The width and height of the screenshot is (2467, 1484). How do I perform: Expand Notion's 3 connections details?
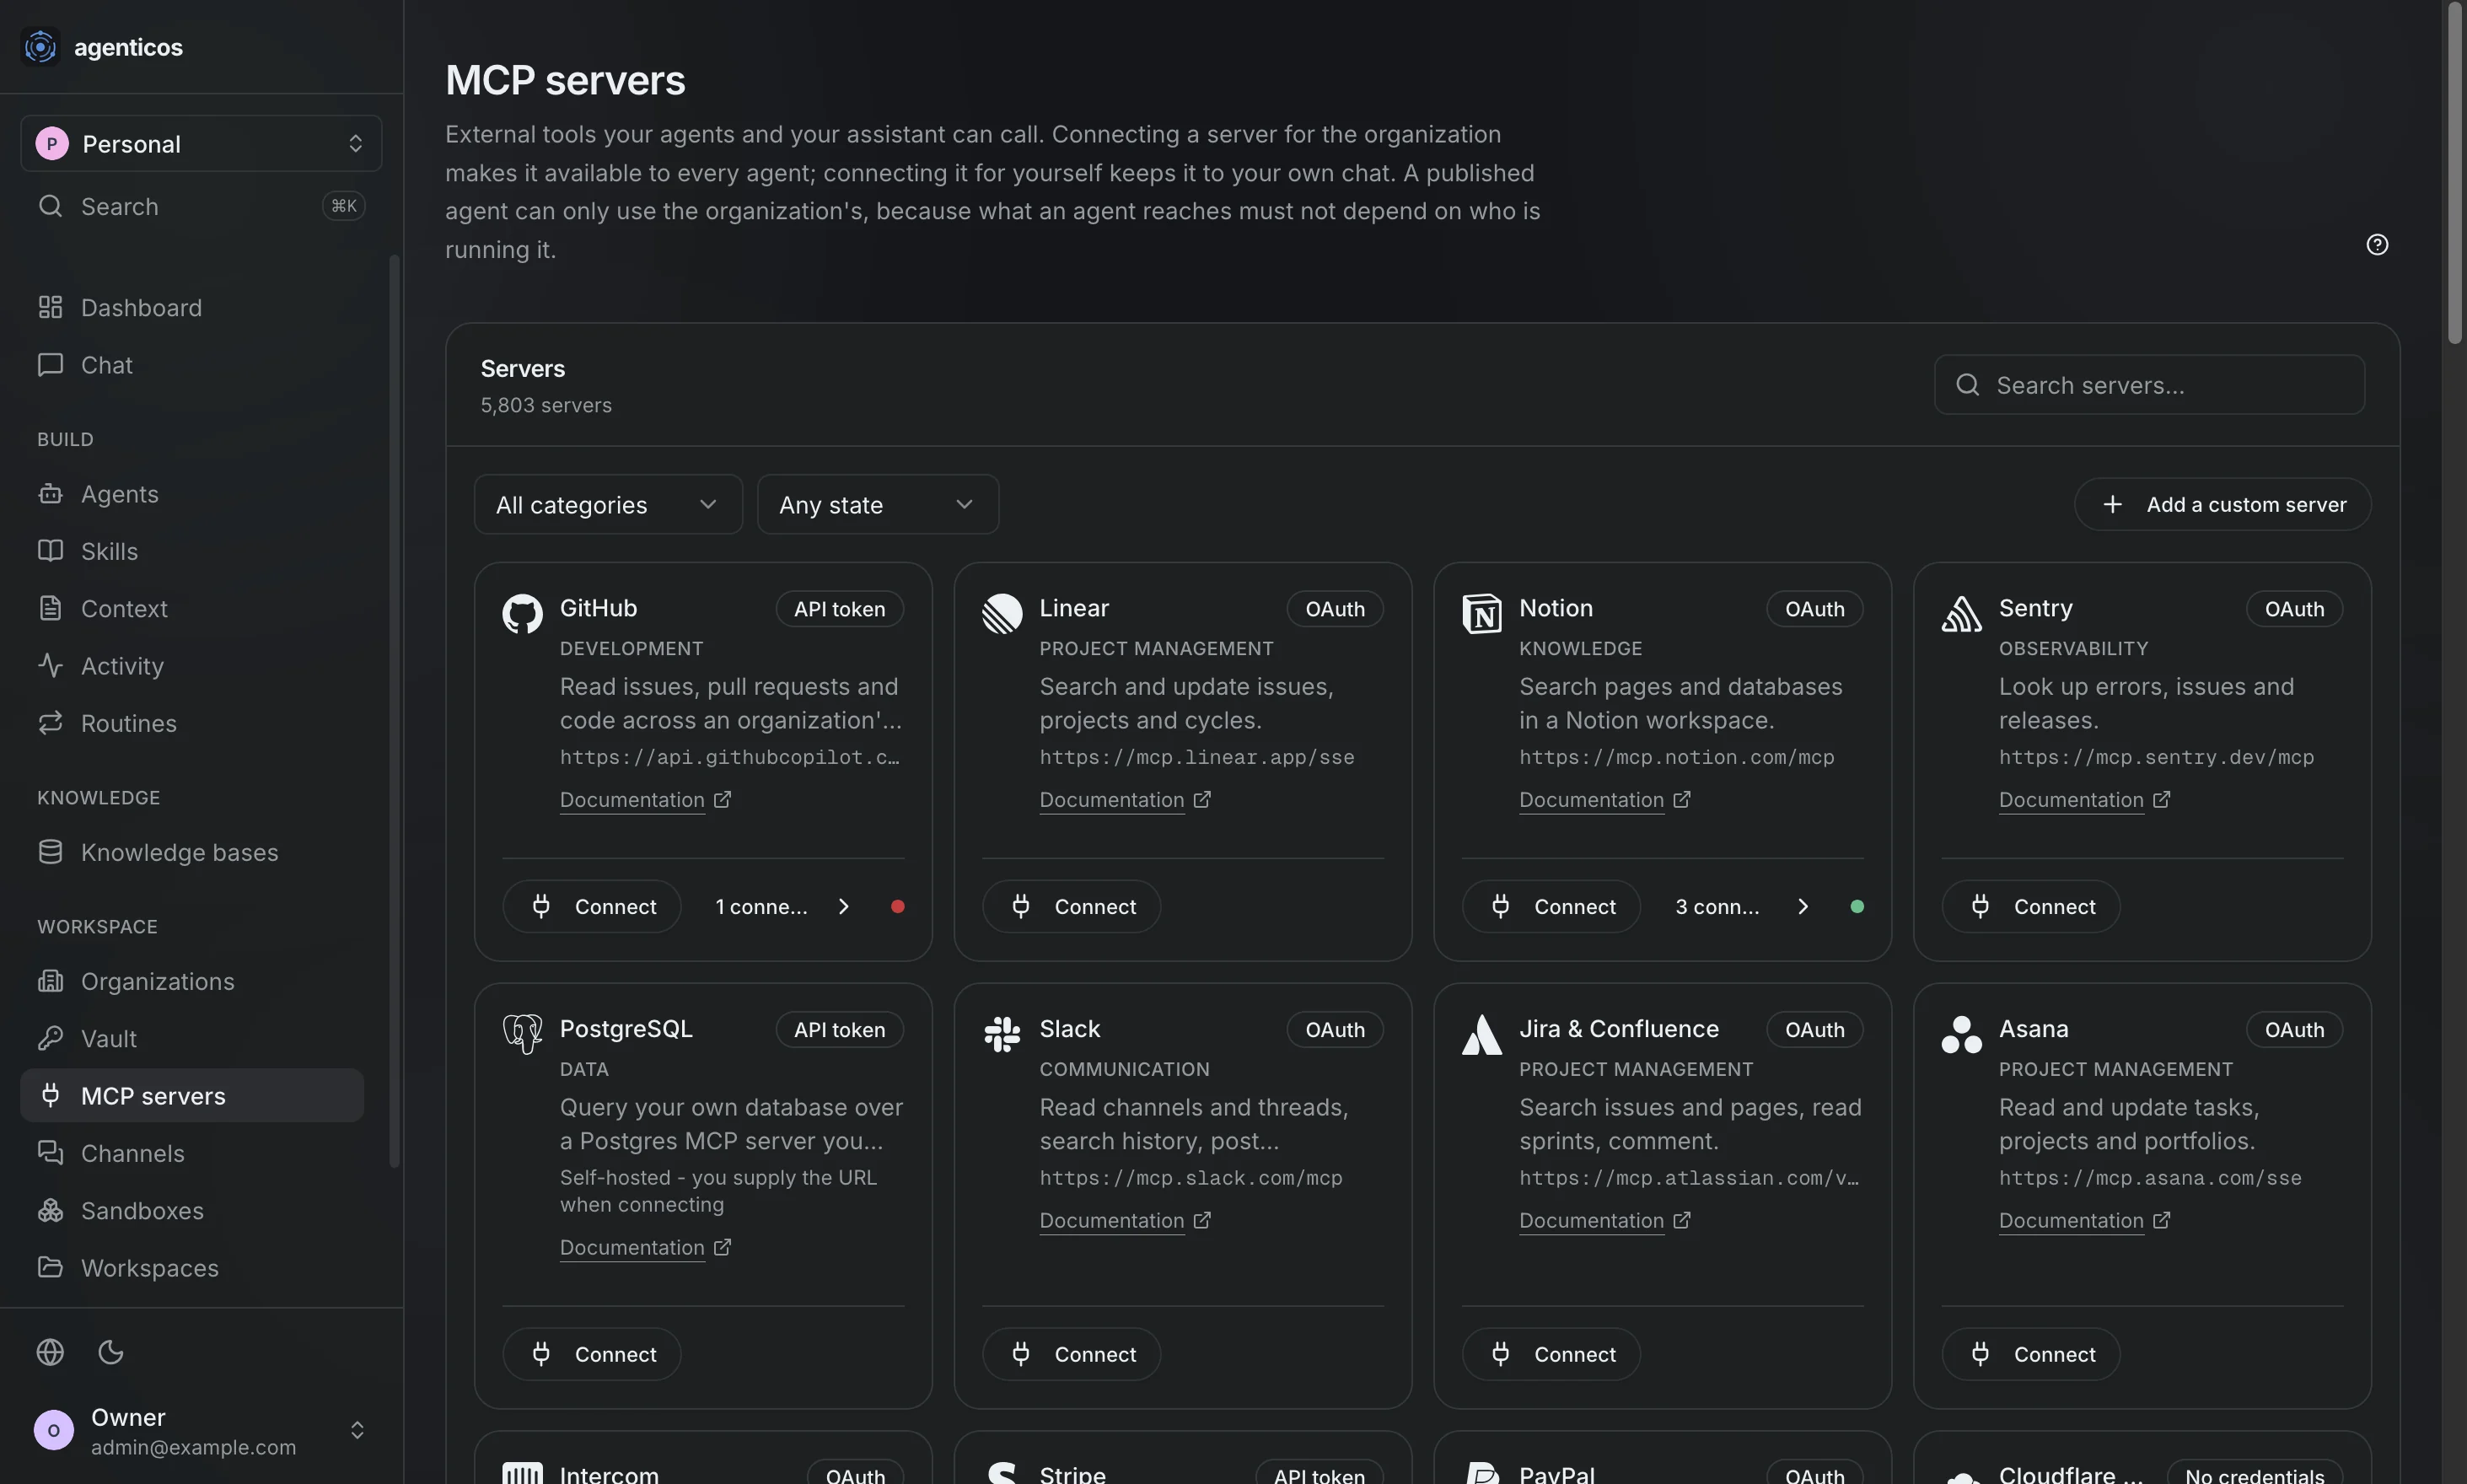1741,906
